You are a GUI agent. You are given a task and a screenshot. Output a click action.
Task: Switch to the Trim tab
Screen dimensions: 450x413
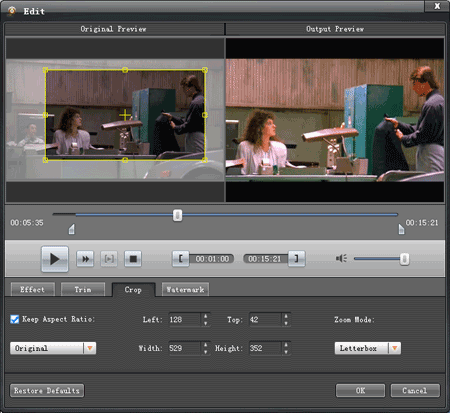coord(83,289)
